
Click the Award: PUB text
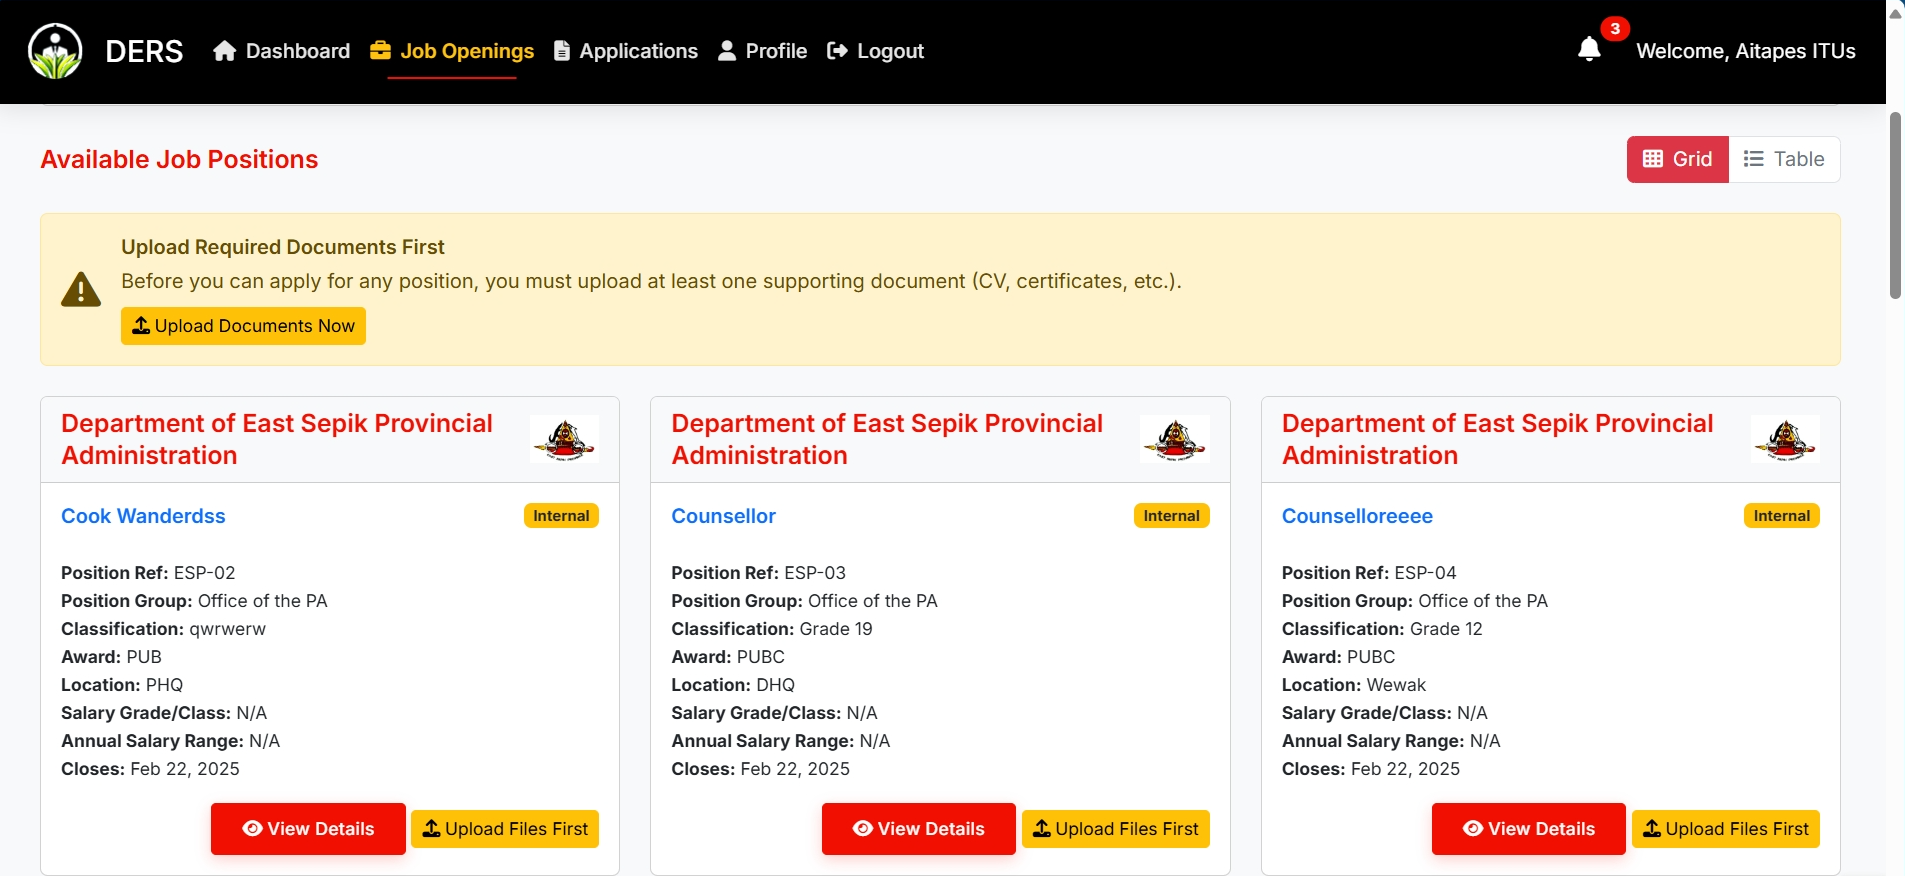(x=111, y=657)
